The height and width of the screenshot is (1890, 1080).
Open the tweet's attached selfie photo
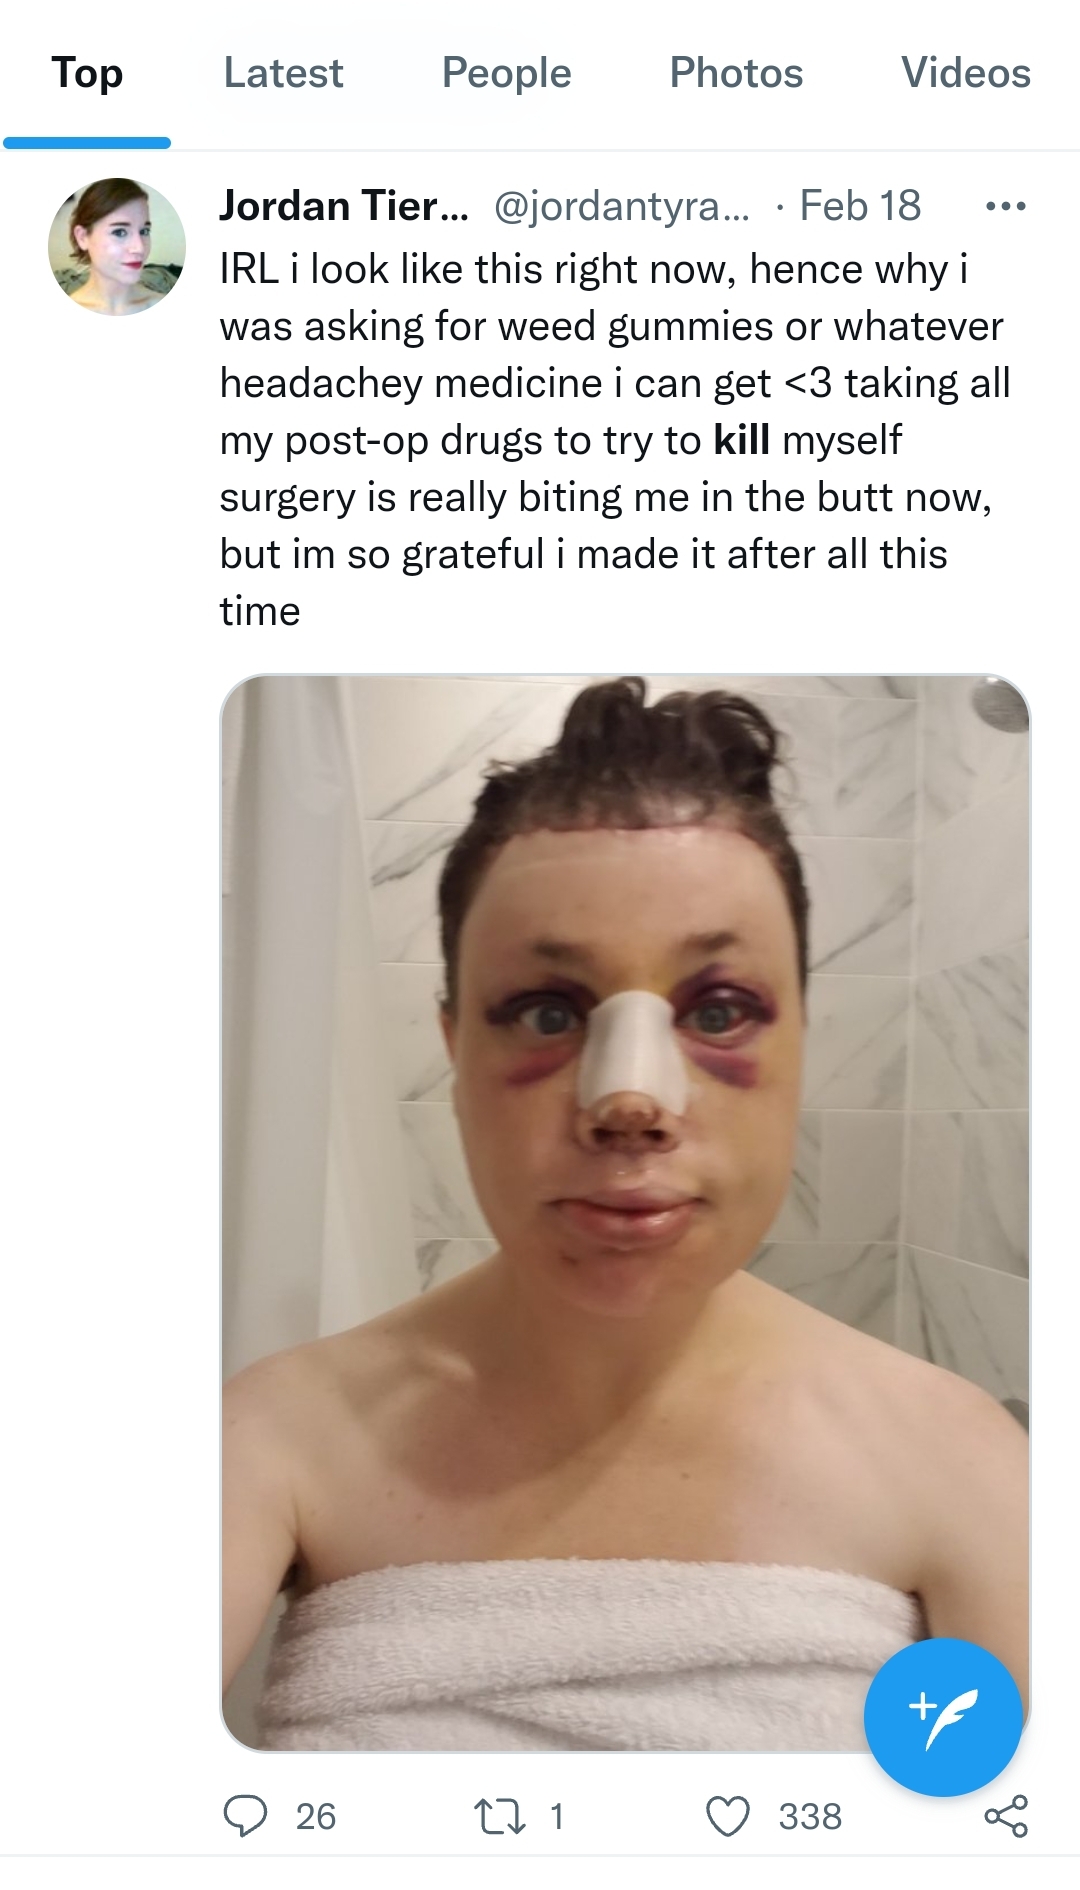625,1213
